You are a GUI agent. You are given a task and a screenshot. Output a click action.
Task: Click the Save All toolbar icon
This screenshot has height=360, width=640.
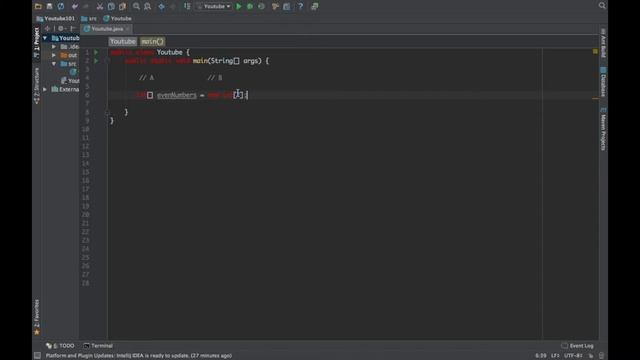pos(49,6)
